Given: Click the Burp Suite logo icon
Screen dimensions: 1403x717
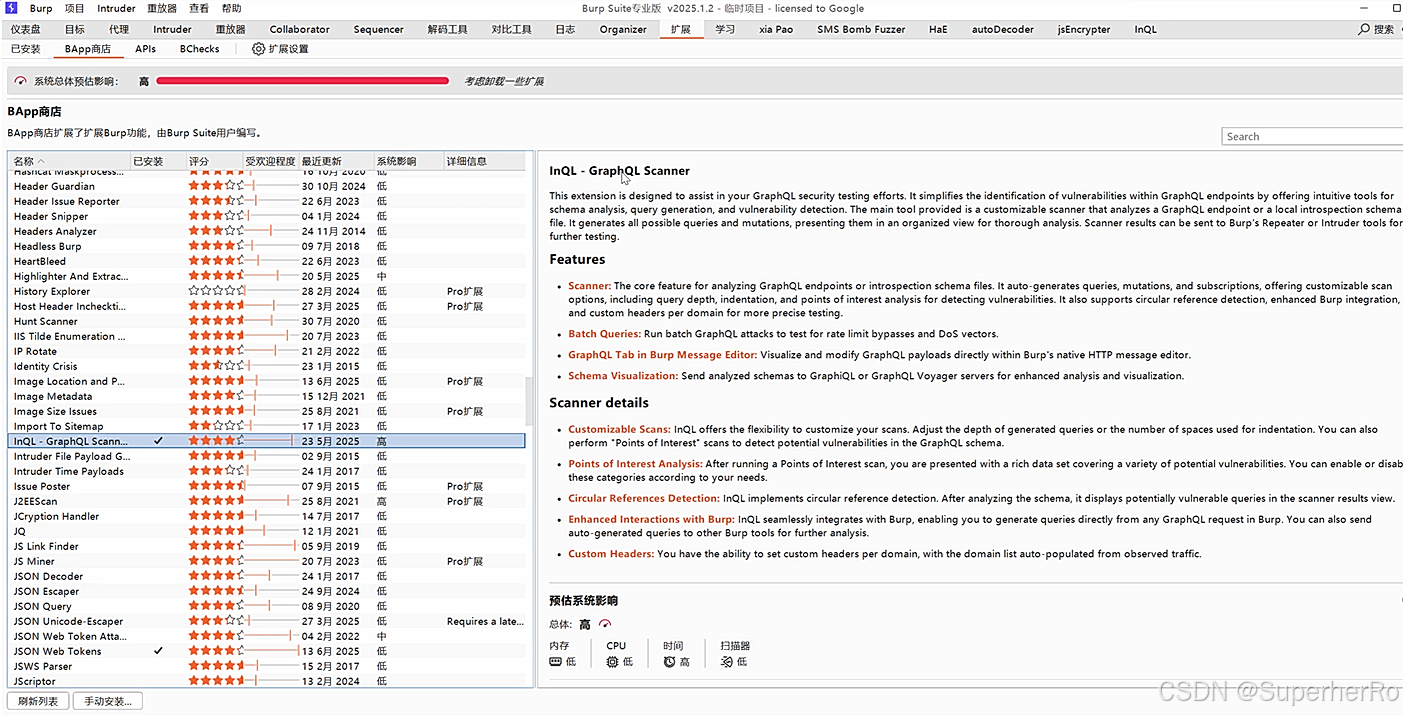Looking at the screenshot, I should 11,8.
